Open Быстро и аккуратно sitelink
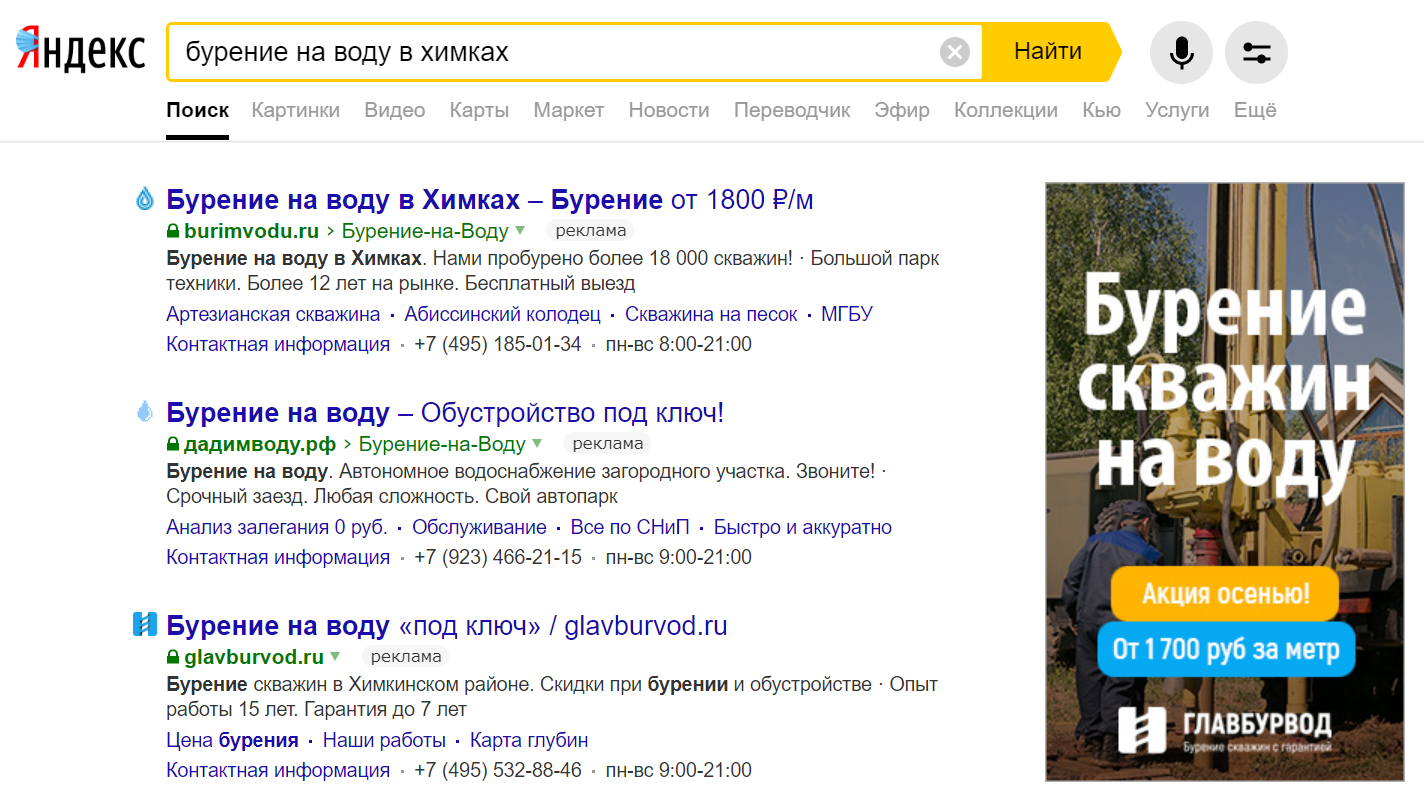 (x=803, y=527)
